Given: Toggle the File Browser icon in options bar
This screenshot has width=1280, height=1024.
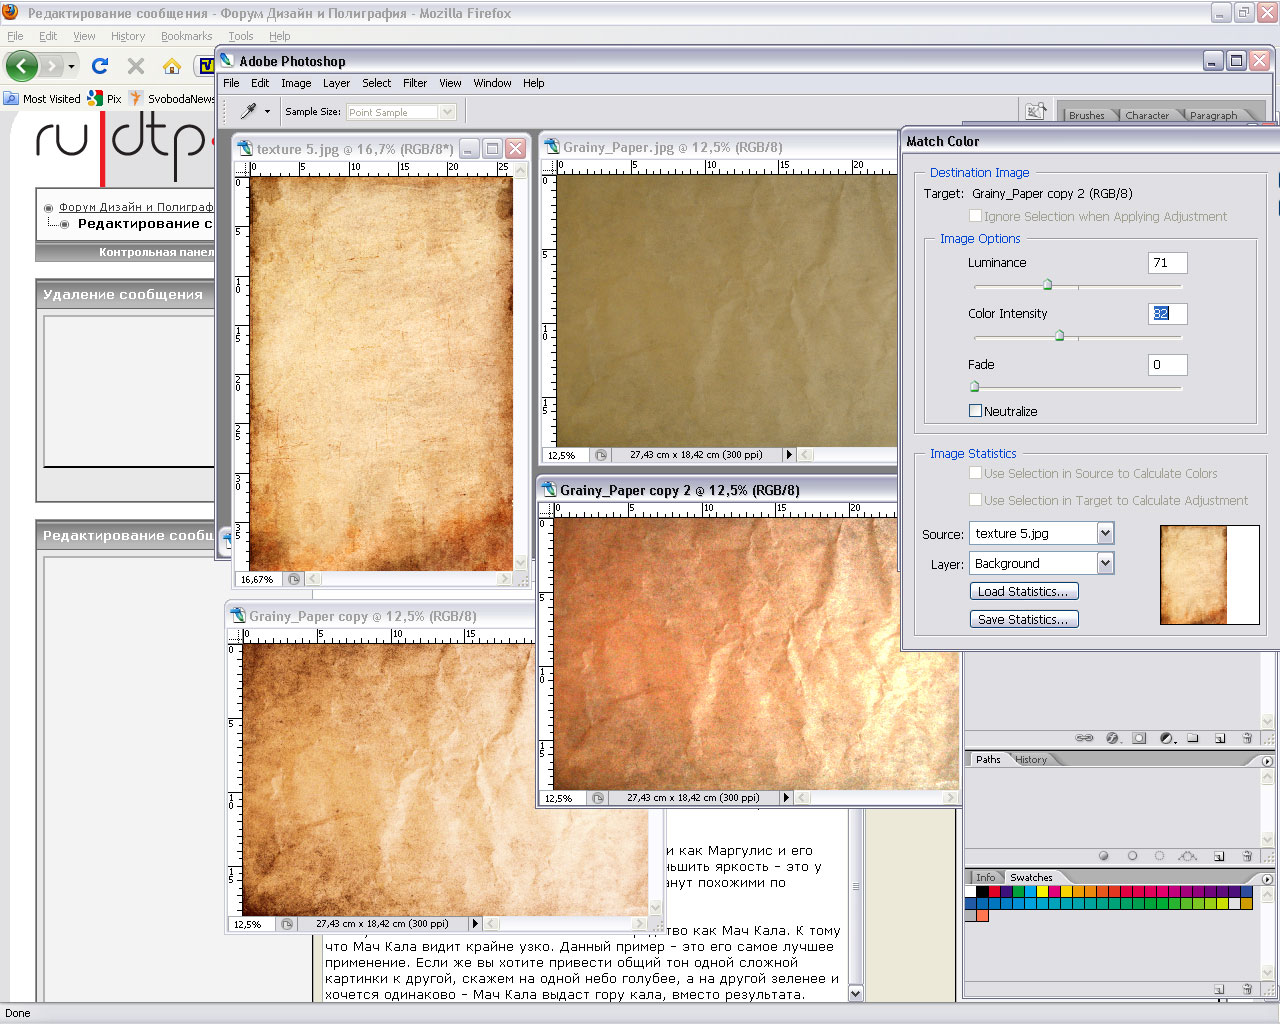Looking at the screenshot, I should click(1036, 111).
